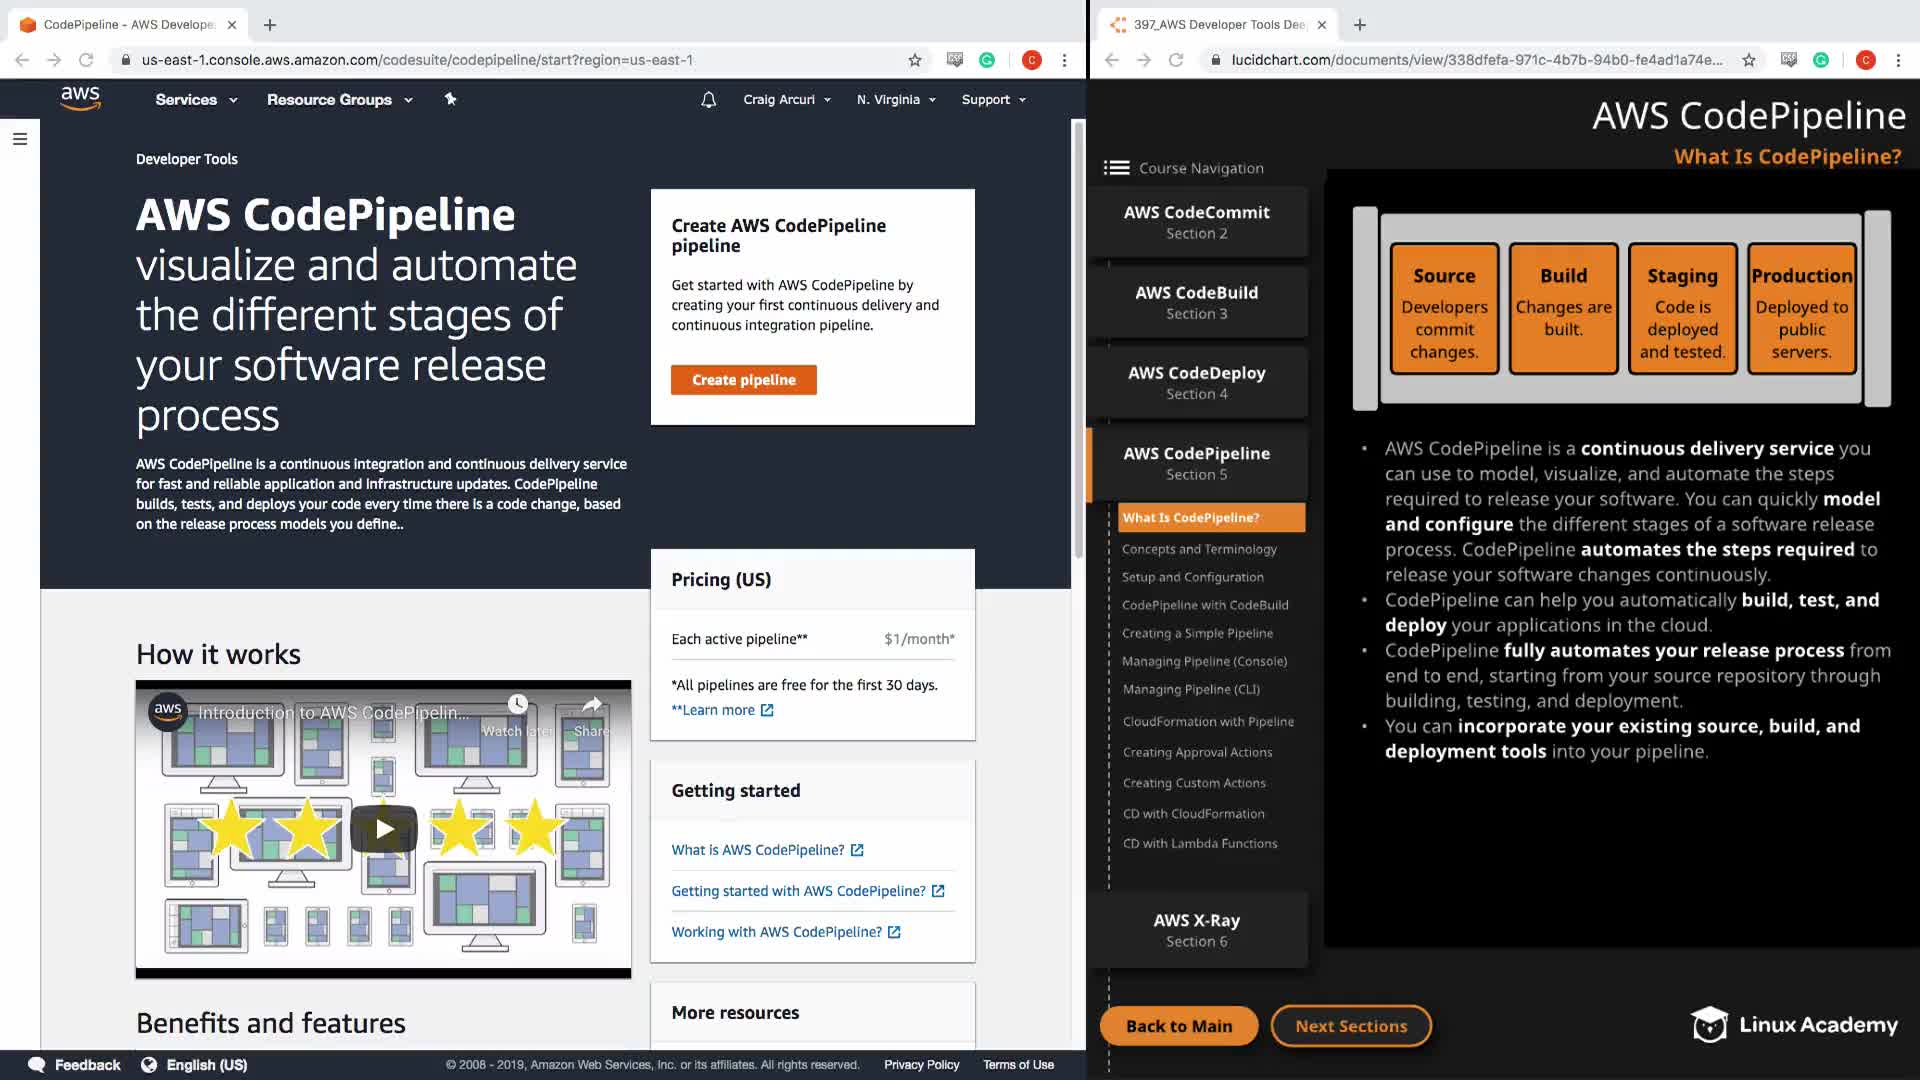
Task: Click the Share arrow icon on video
Action: click(592, 705)
